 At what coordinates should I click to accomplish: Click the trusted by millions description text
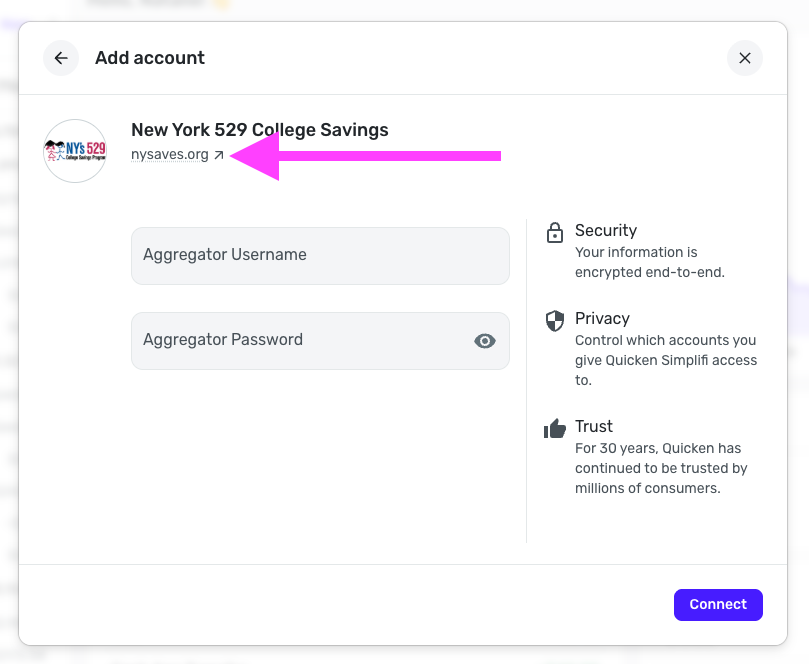(x=661, y=468)
